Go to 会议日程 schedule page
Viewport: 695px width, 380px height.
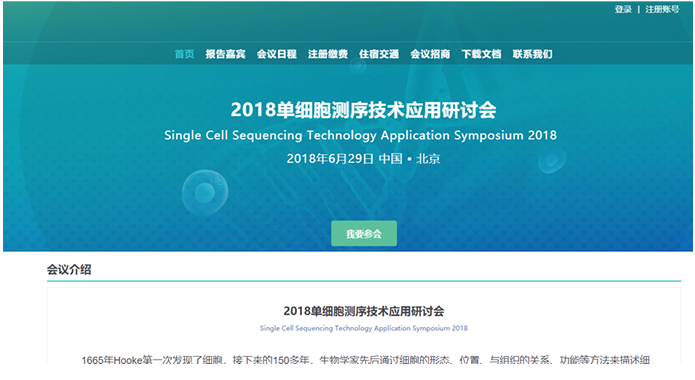coord(277,54)
